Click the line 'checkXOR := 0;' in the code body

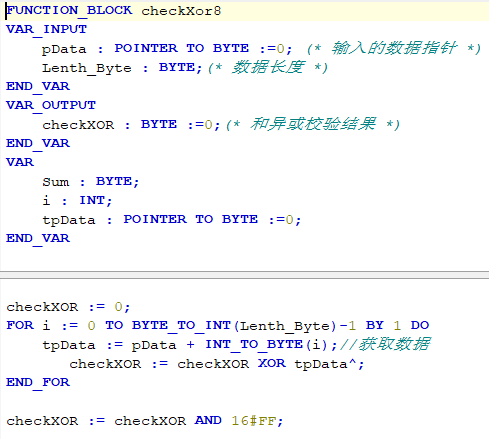click(x=68, y=307)
